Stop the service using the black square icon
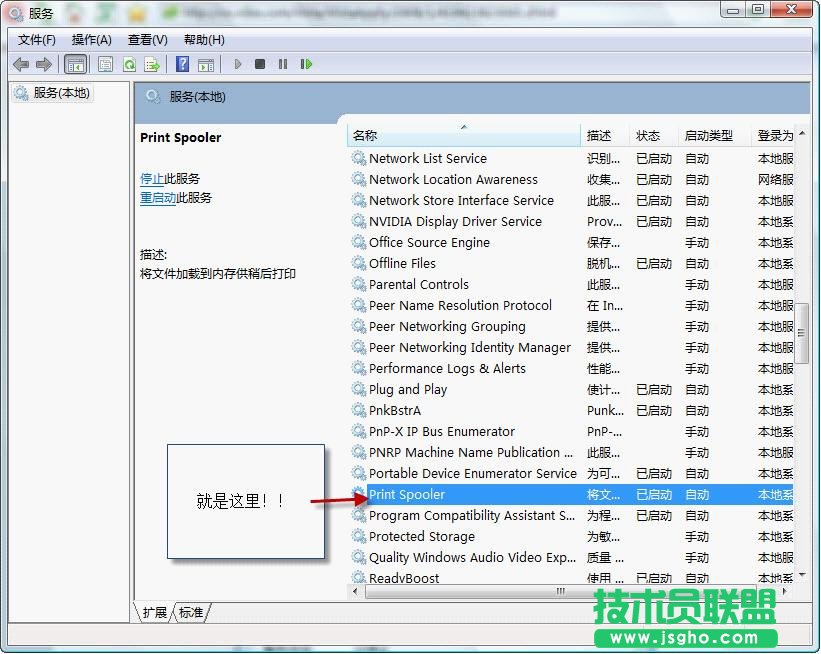The width and height of the screenshot is (821, 654). 259,64
